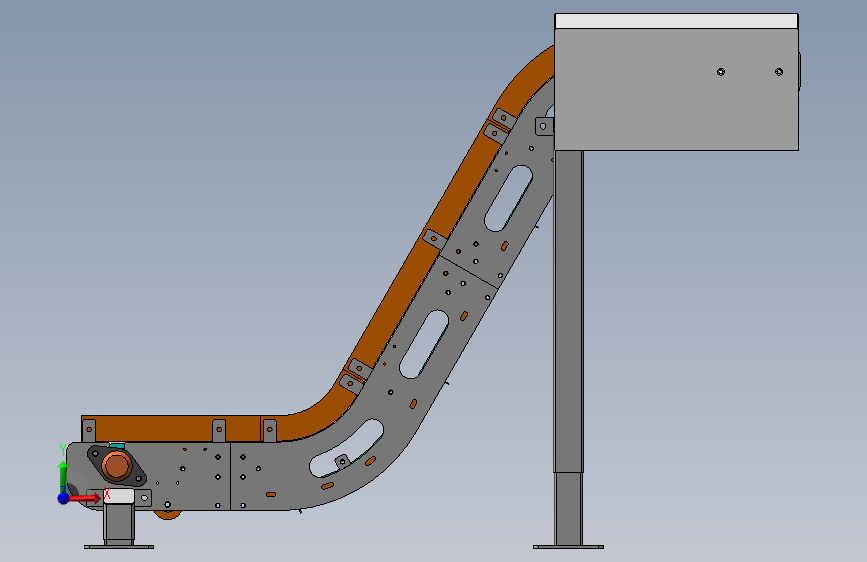867x562 pixels.
Task: Select the tall support leg under the box
Action: pos(568,311)
